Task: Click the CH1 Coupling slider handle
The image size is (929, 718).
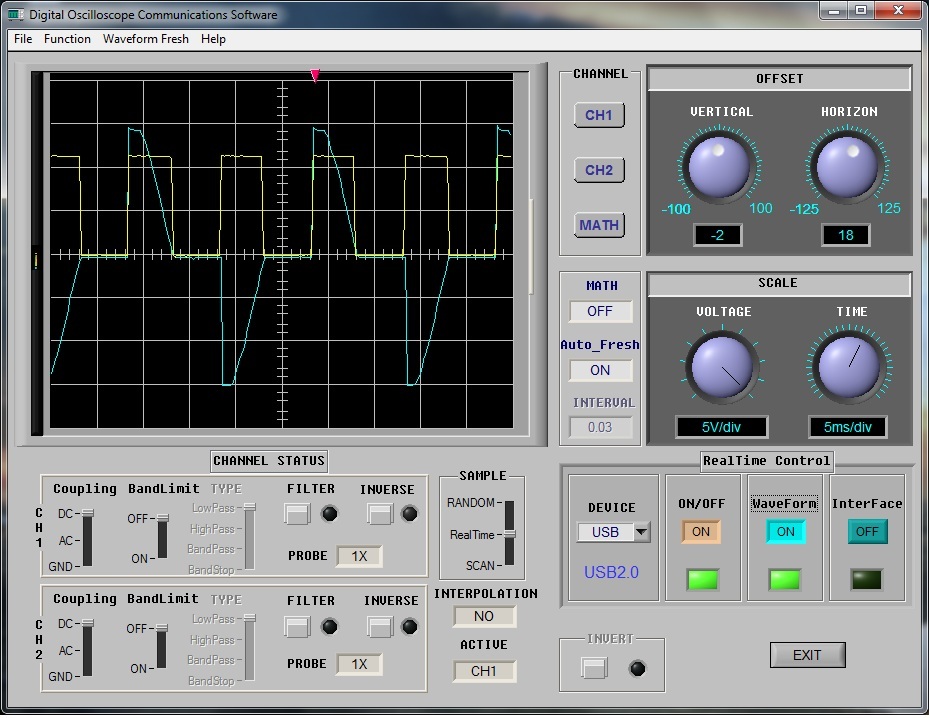Action: (88, 513)
